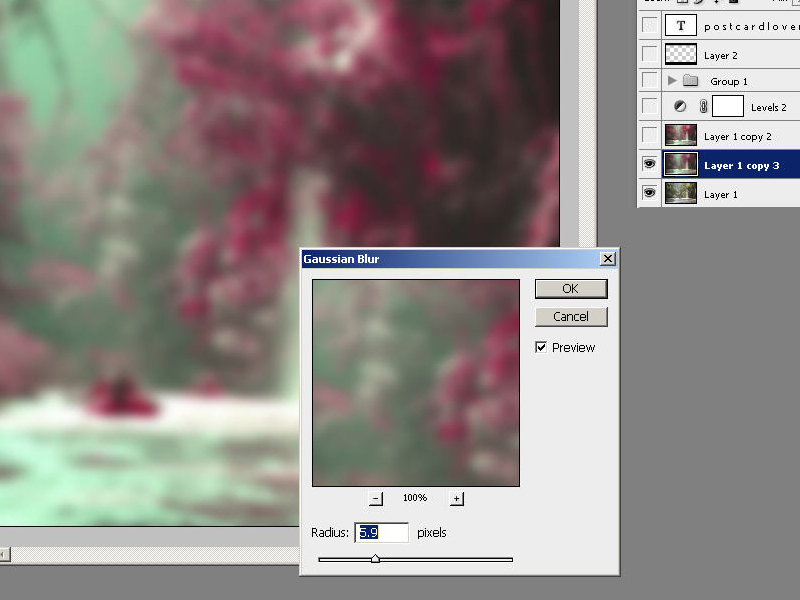This screenshot has width=800, height=600.
Task: Hide the Layer 1 layer
Action: (x=649, y=193)
